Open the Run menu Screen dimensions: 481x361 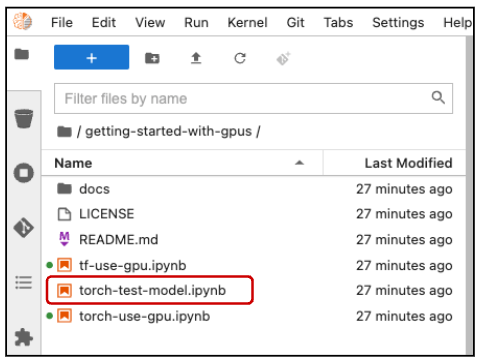tap(196, 23)
